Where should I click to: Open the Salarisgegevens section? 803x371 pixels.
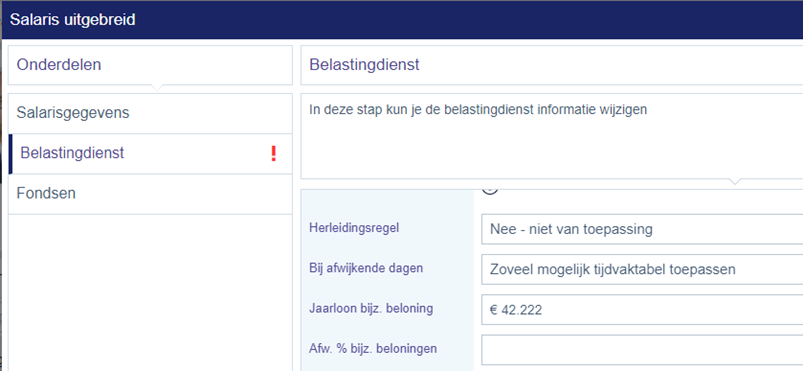tap(150, 113)
